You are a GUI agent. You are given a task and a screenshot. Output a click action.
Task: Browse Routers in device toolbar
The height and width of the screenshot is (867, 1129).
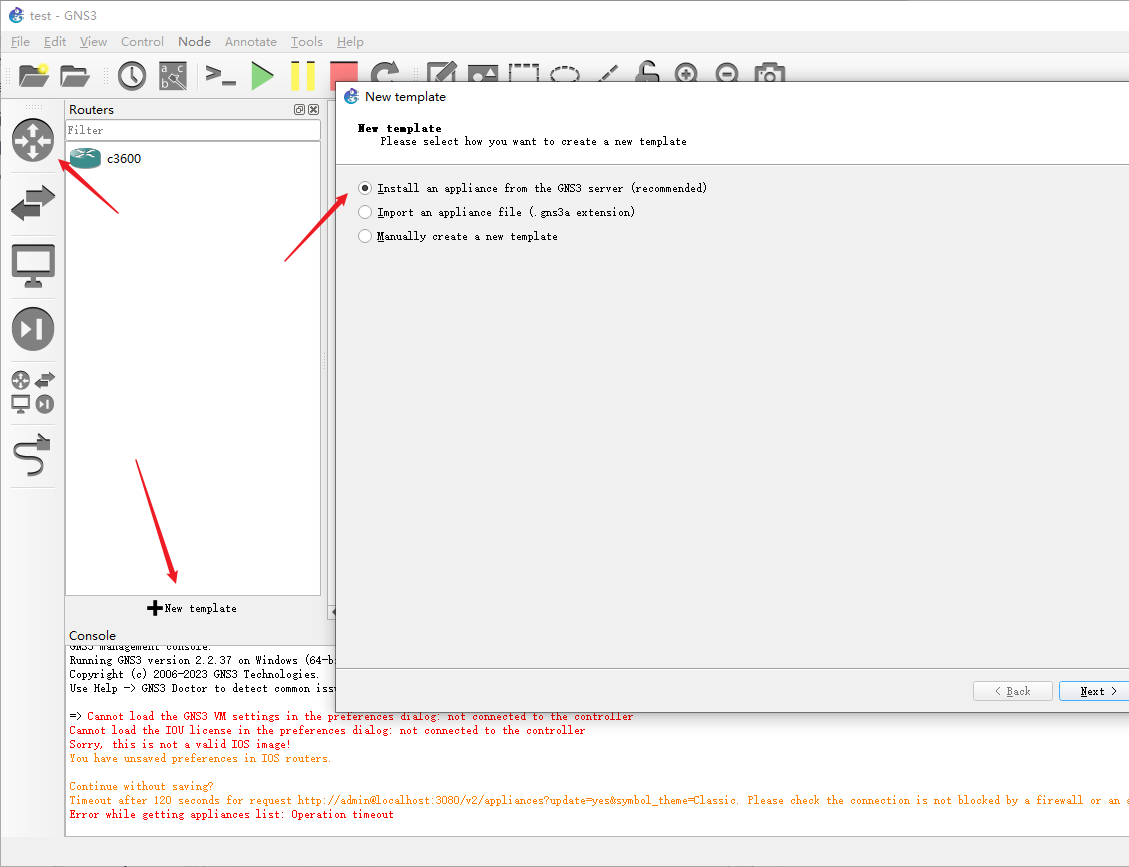point(32,140)
